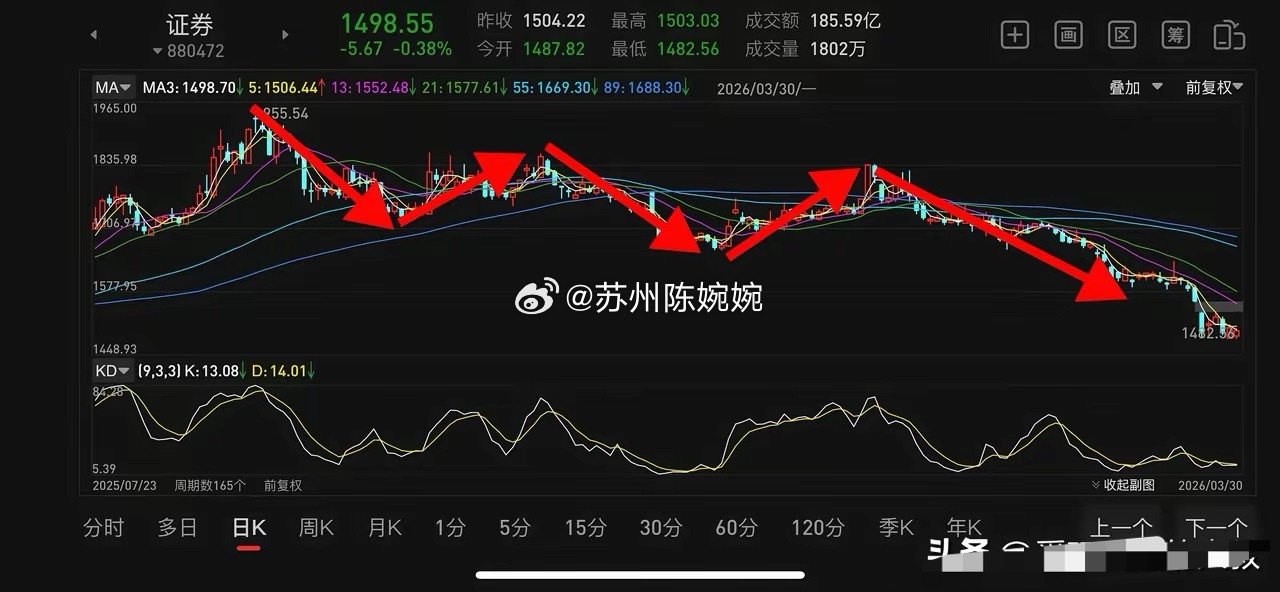
Task: Switch to the 周K weekly tab
Action: 315,528
